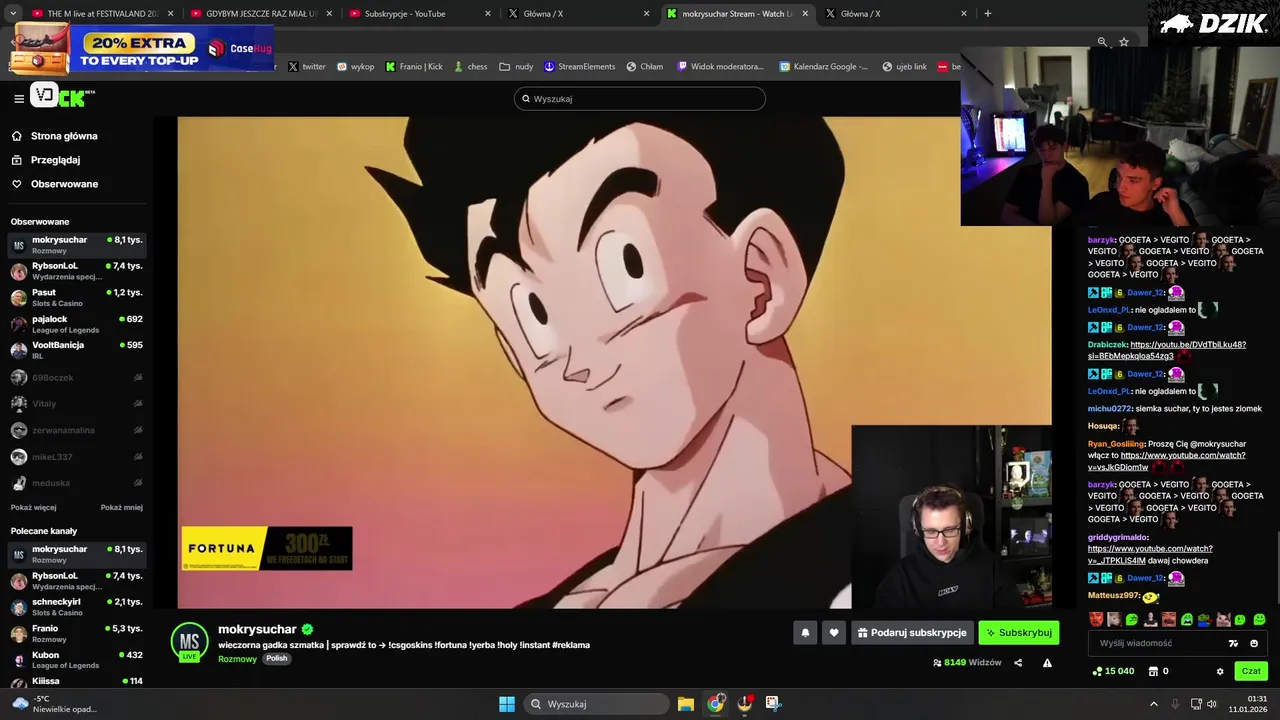Open the StreamElements bookmark

pos(579,67)
